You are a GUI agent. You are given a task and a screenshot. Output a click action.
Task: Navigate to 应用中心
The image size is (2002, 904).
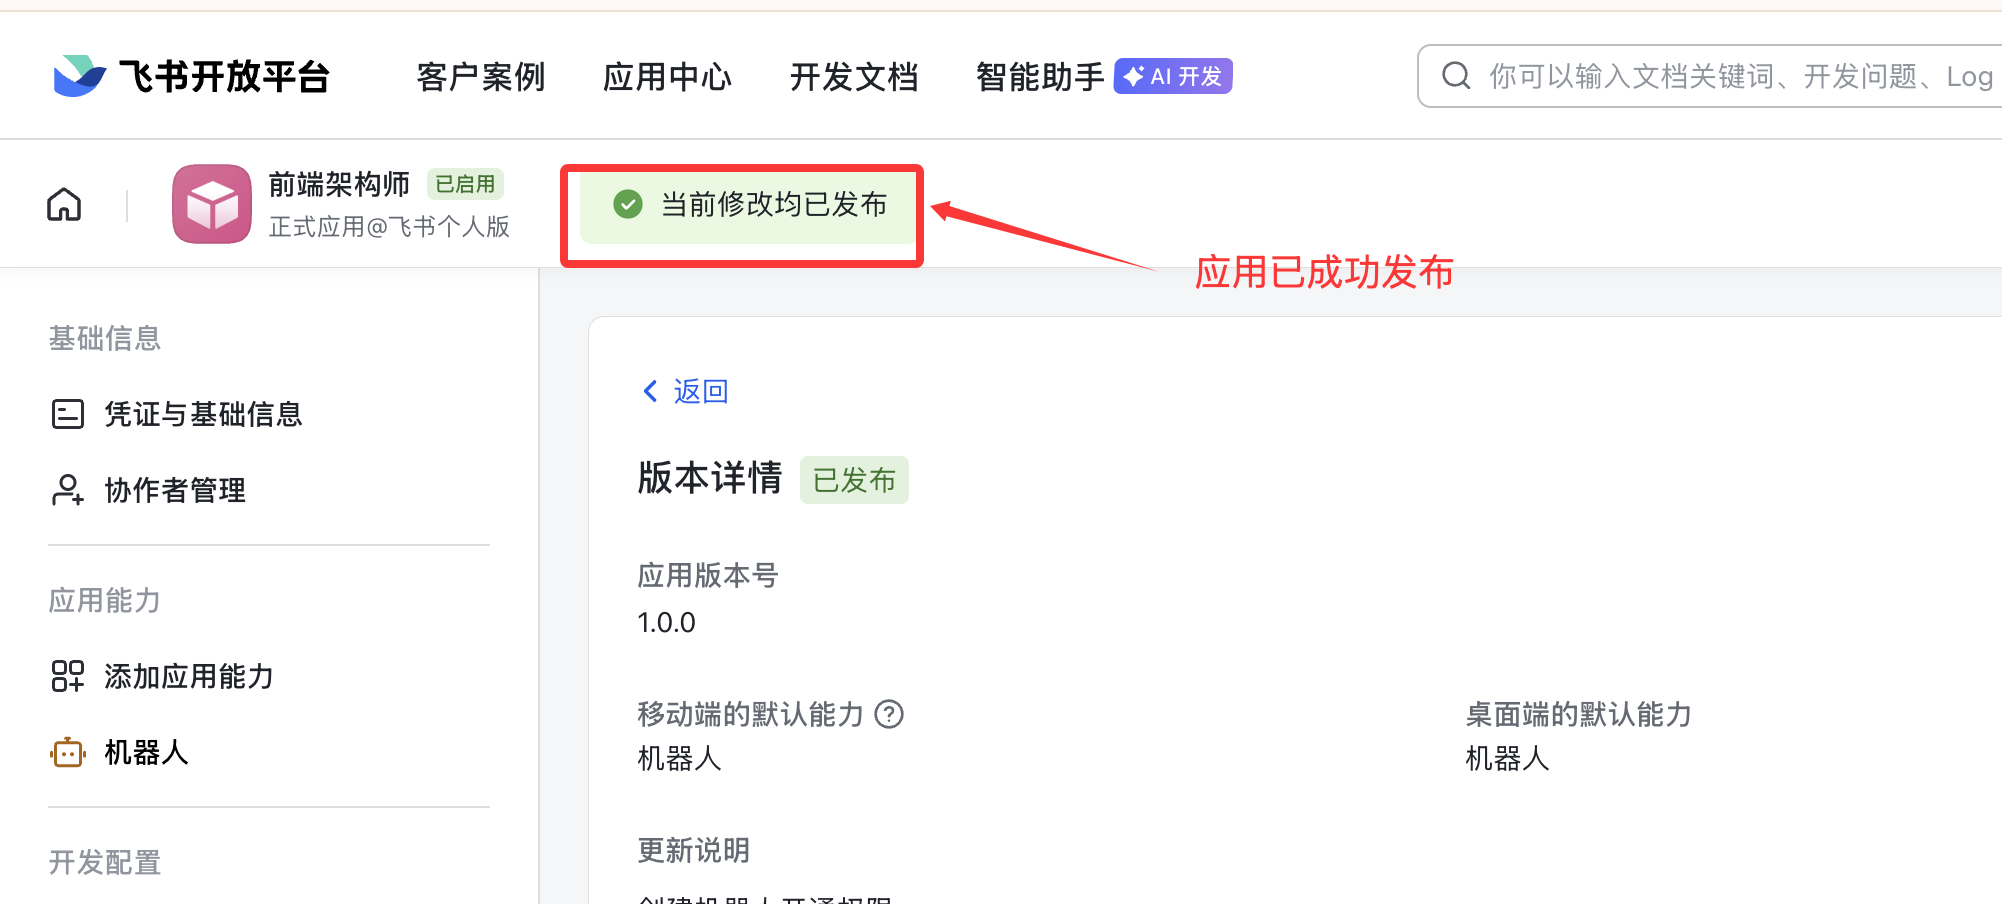[667, 76]
